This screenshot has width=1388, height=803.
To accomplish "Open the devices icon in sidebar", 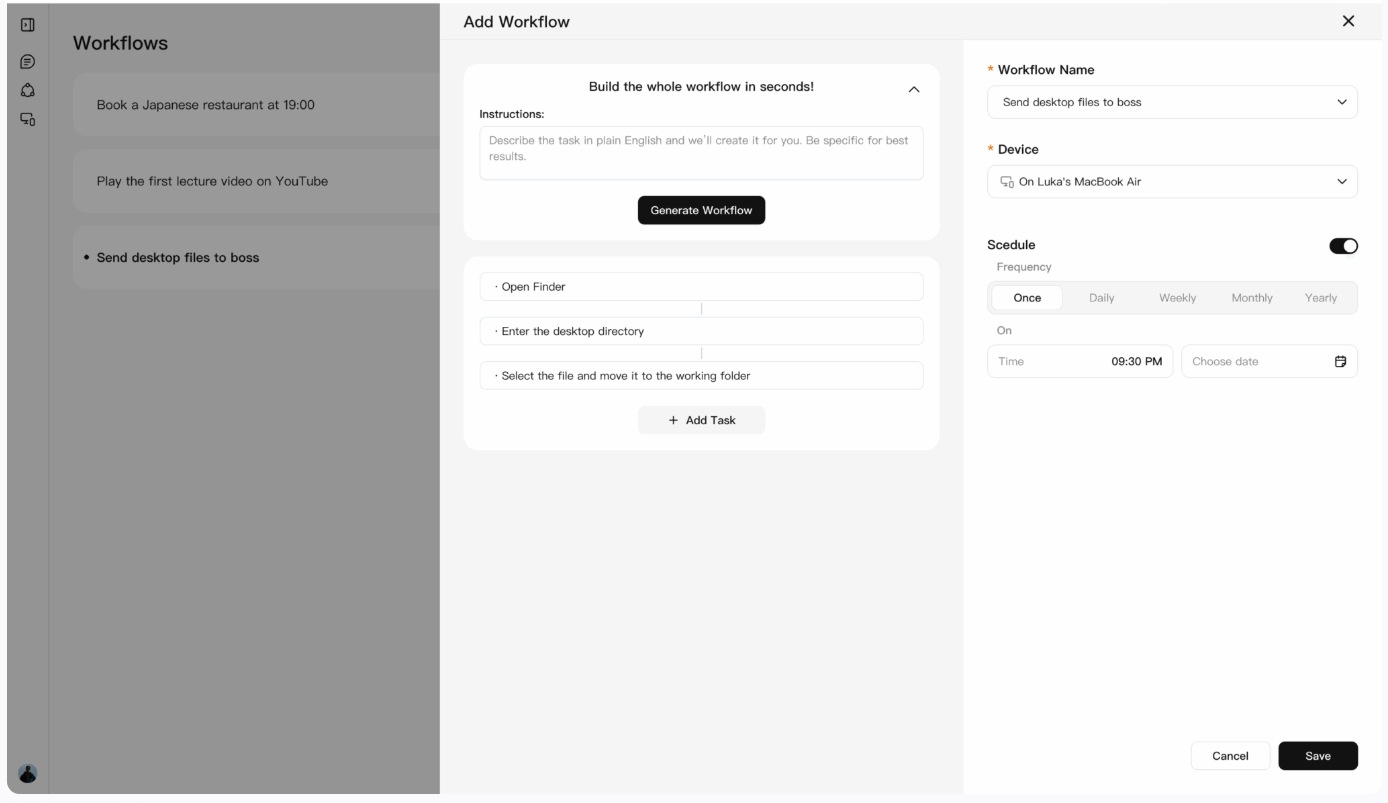I will [28, 119].
